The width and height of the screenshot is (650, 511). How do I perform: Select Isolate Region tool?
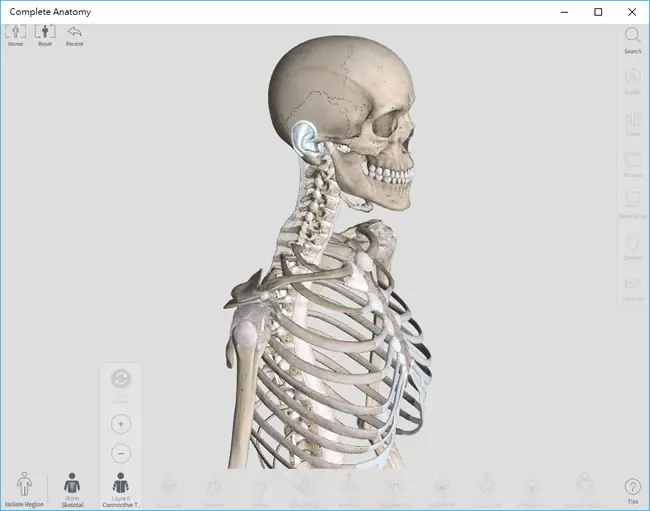pyautogui.click(x=24, y=489)
